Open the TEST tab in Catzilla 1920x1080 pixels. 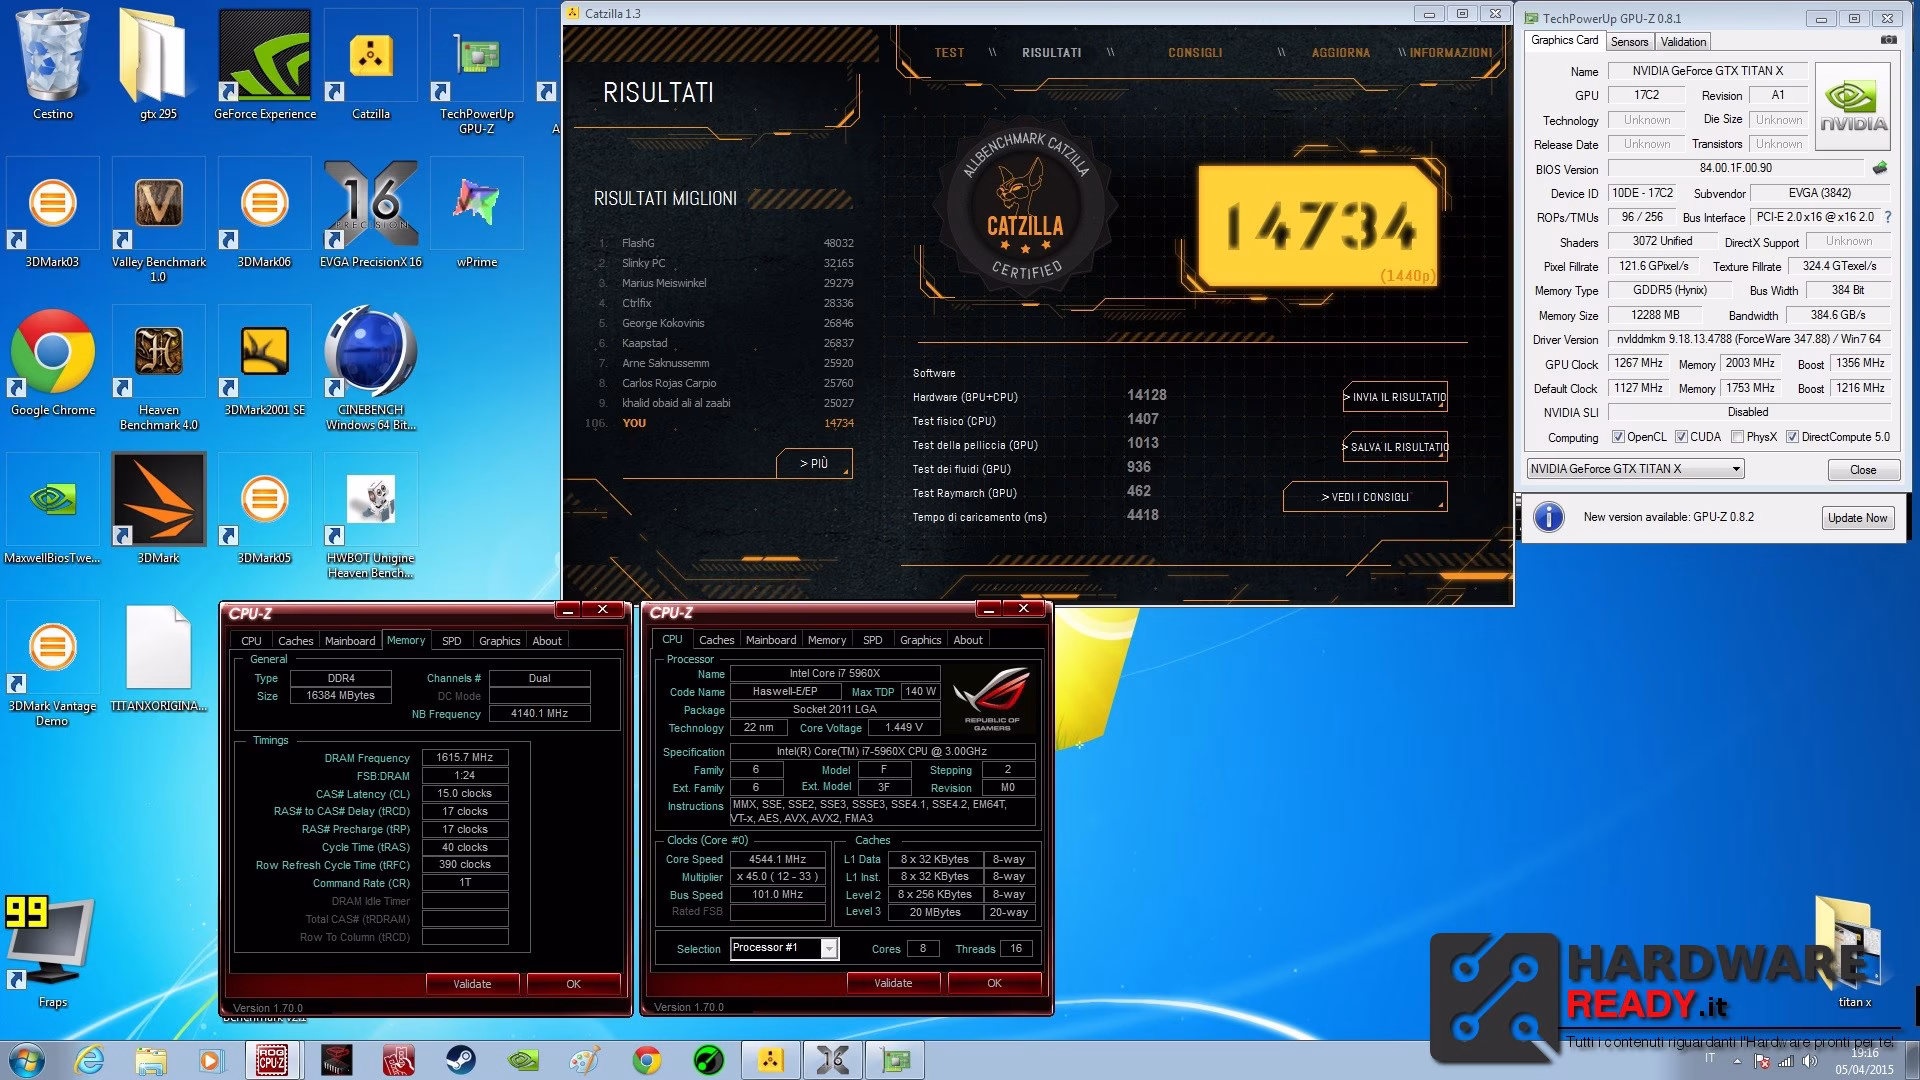click(949, 53)
